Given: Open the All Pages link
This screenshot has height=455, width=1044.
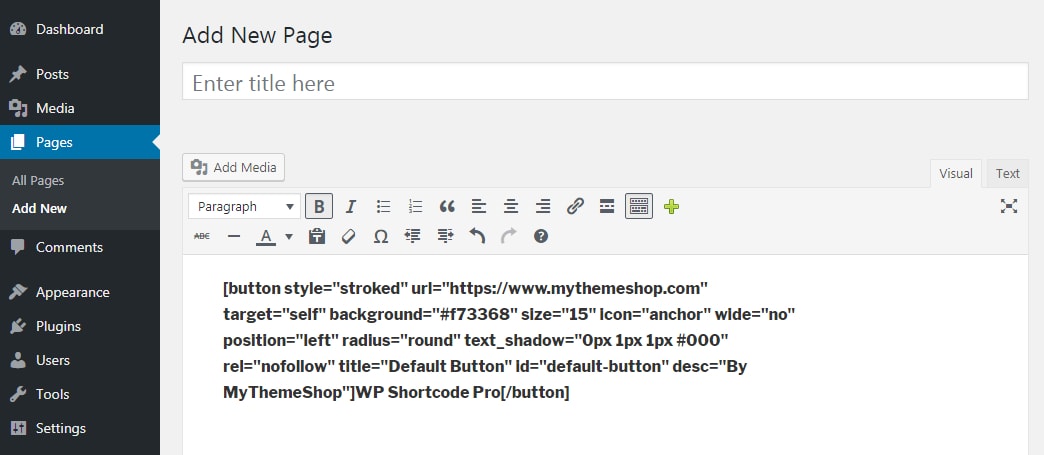Looking at the screenshot, I should pos(38,180).
